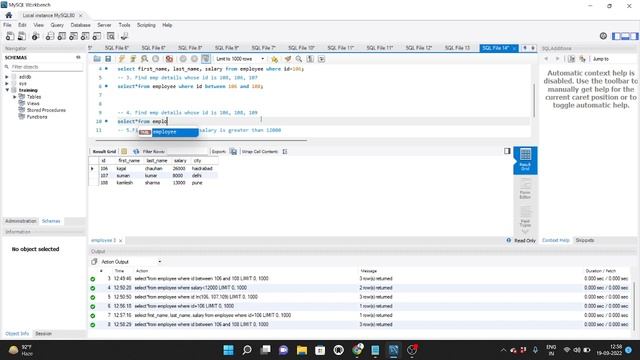Open the File menu
640x360 pixels.
tap(7, 25)
